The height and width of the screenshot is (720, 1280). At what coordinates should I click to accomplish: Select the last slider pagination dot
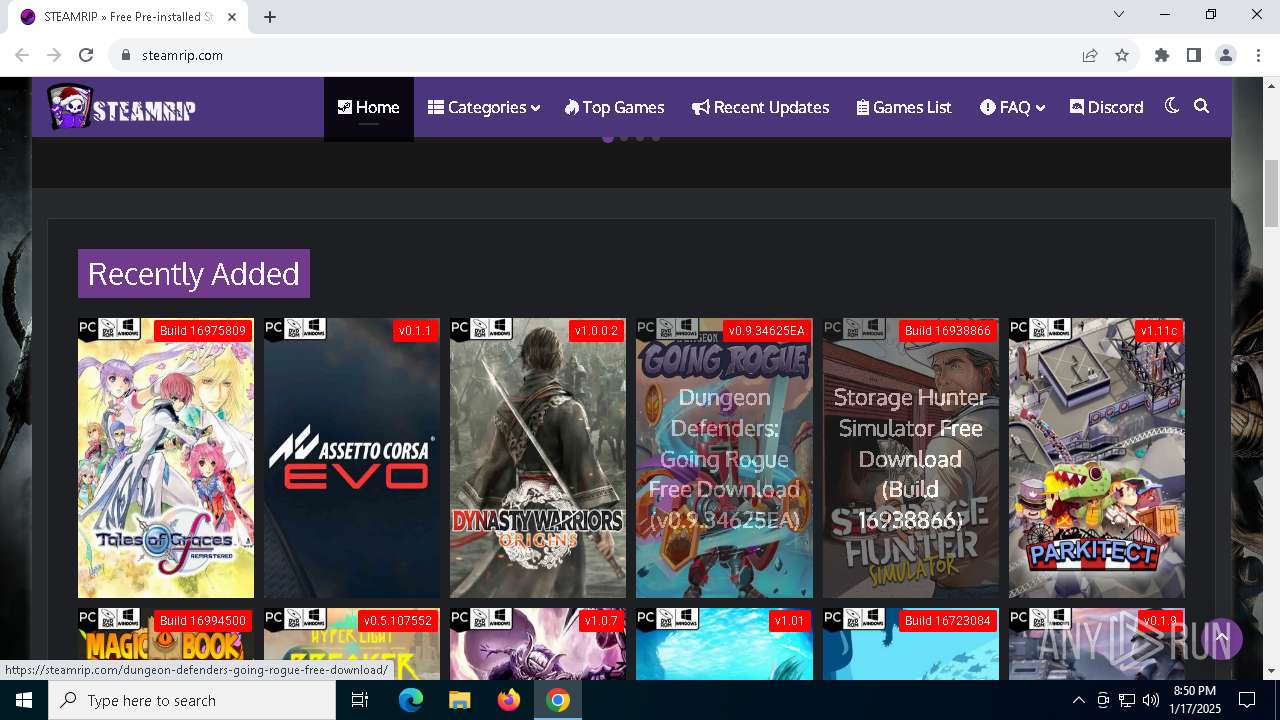[x=656, y=138]
